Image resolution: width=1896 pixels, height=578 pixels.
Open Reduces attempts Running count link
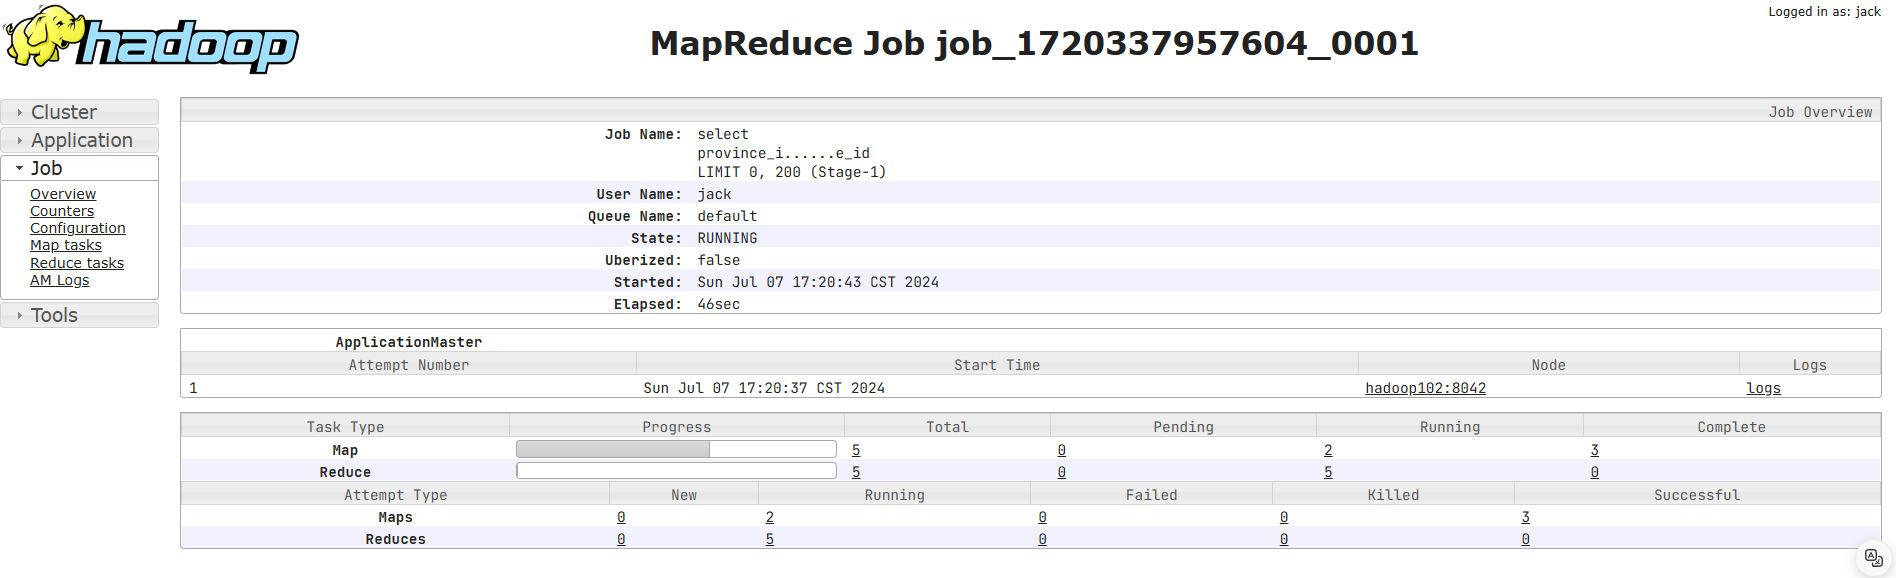(x=769, y=539)
